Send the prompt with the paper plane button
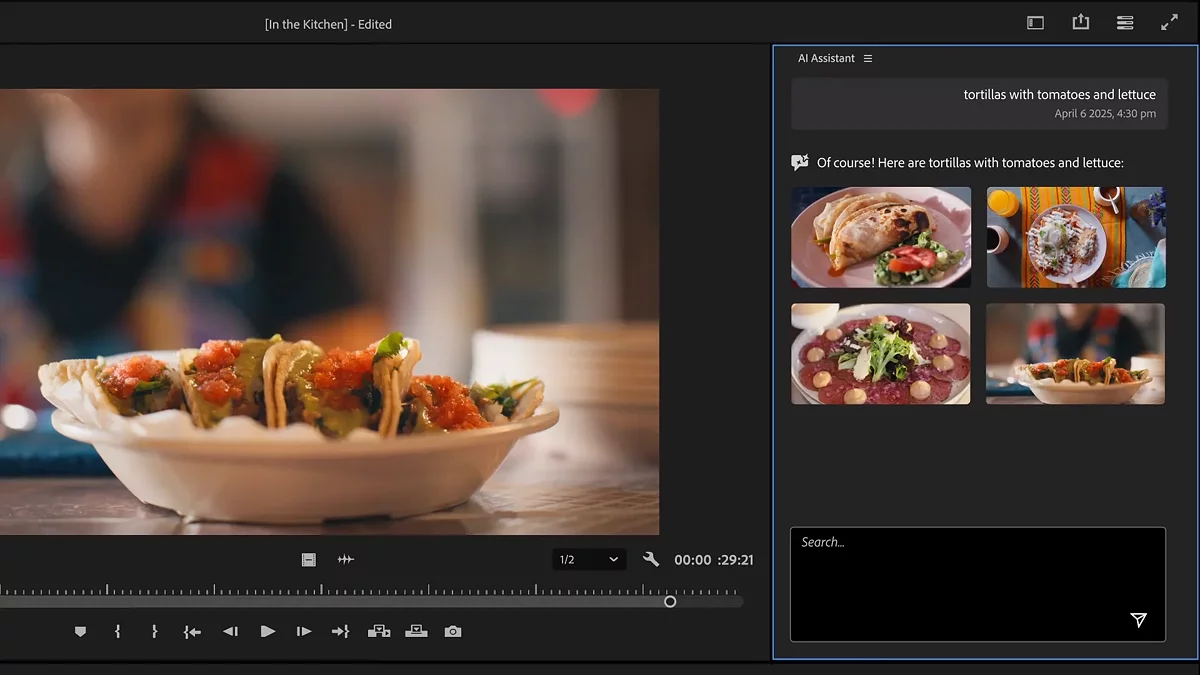The height and width of the screenshot is (675, 1200). click(1138, 620)
